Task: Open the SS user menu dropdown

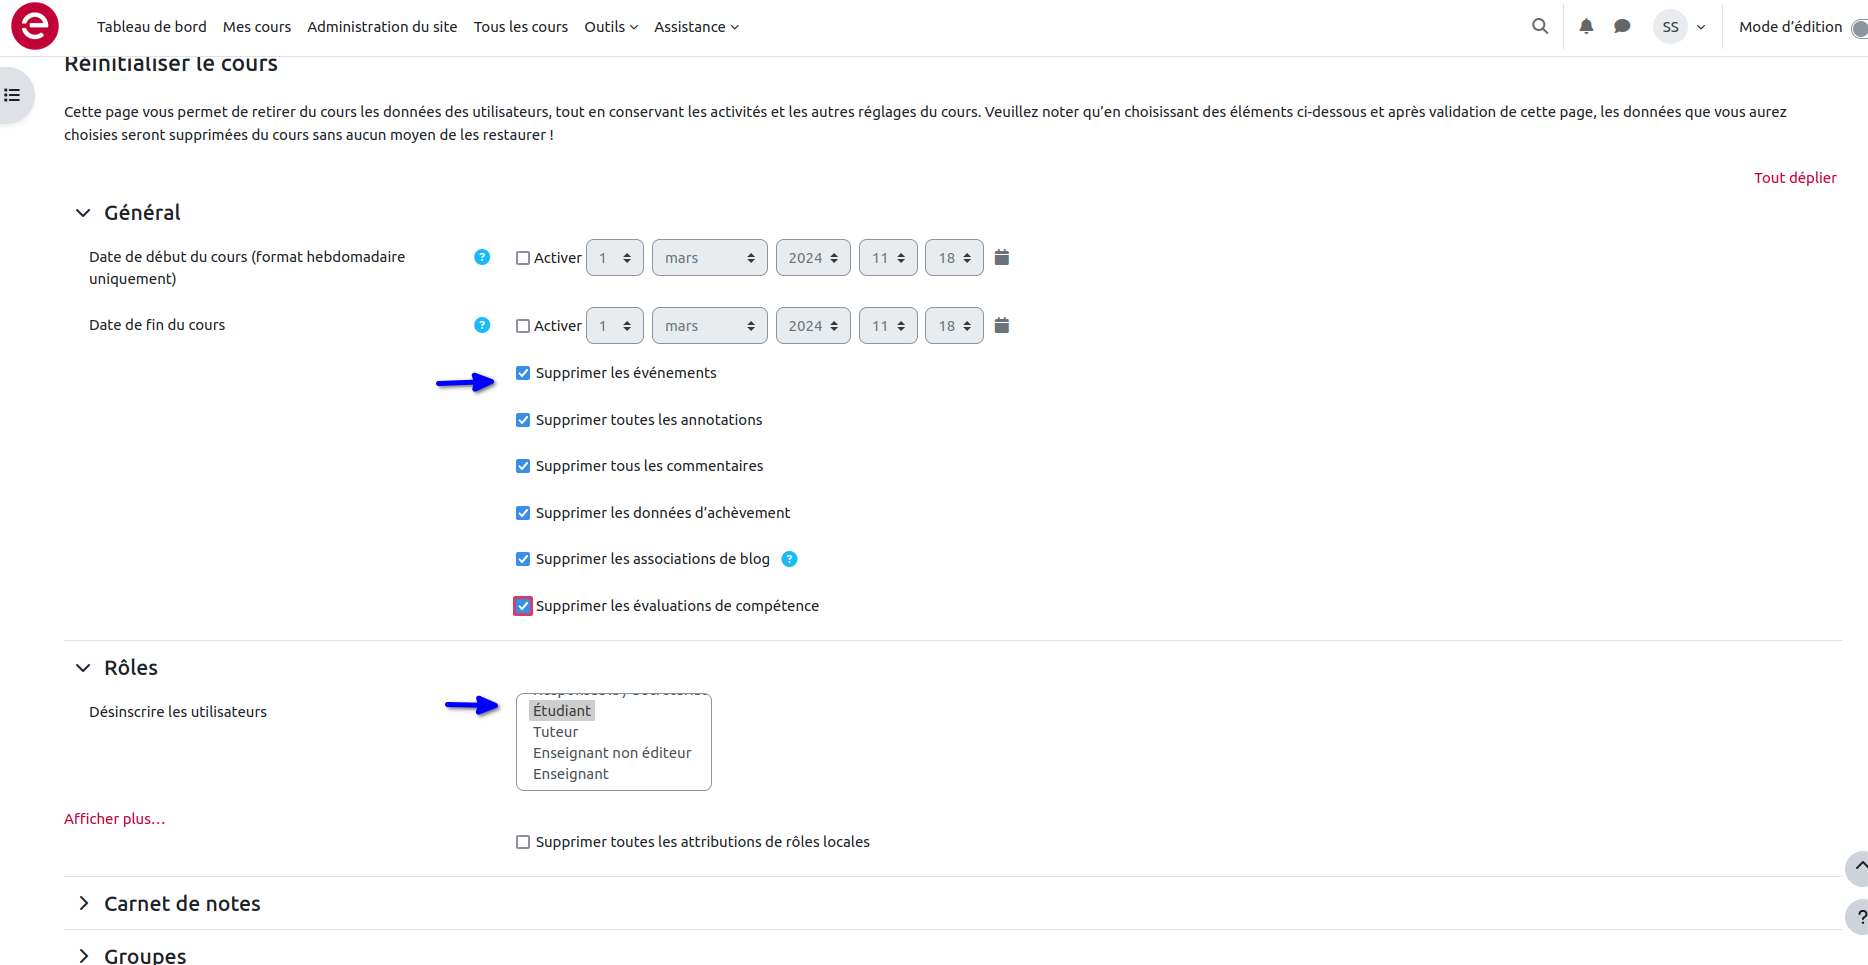Action: click(1680, 27)
